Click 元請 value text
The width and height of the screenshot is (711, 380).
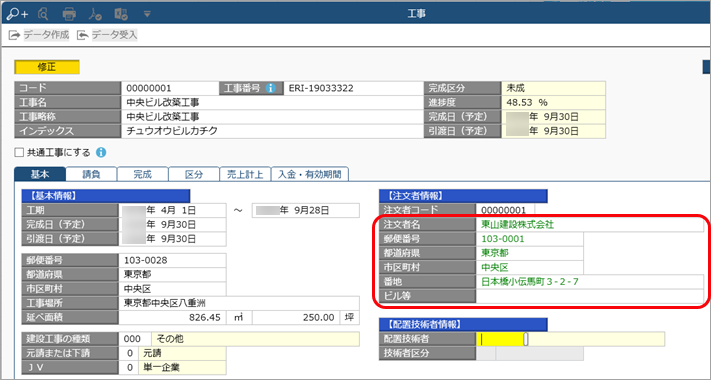click(152, 353)
